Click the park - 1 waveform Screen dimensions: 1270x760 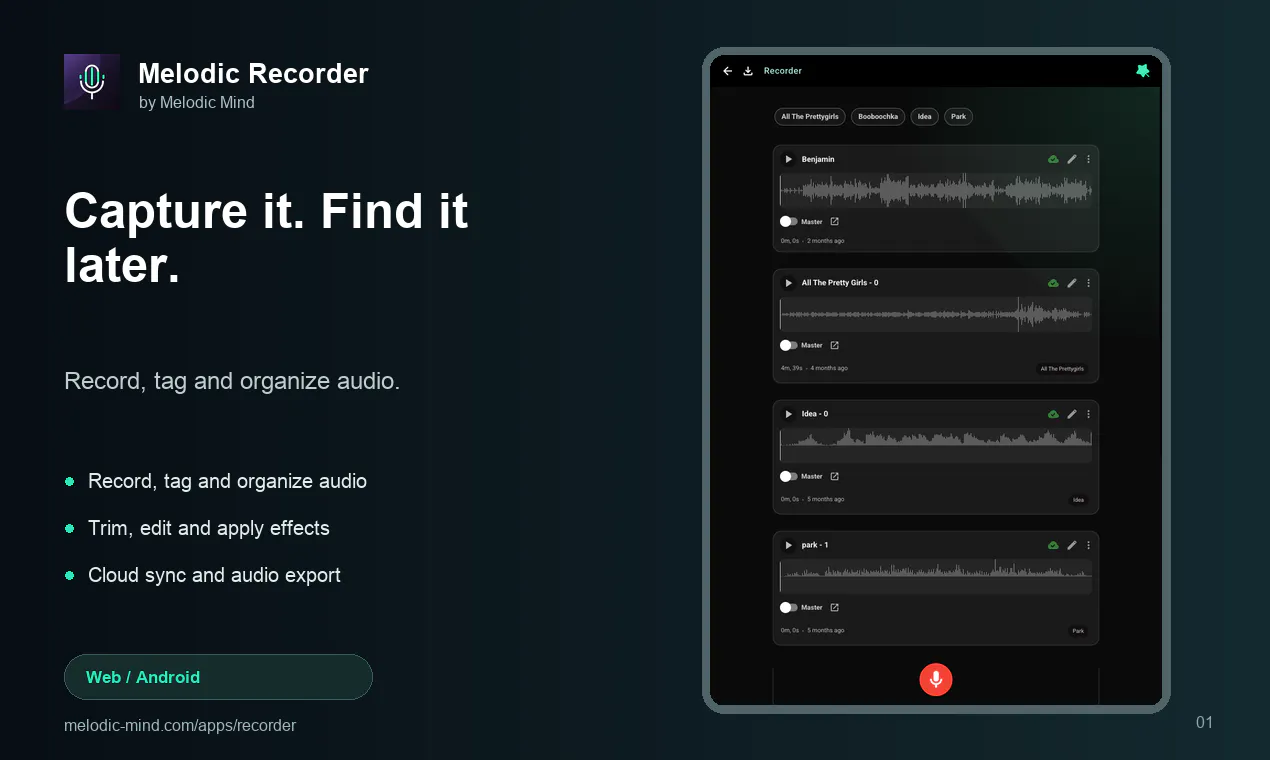click(936, 576)
